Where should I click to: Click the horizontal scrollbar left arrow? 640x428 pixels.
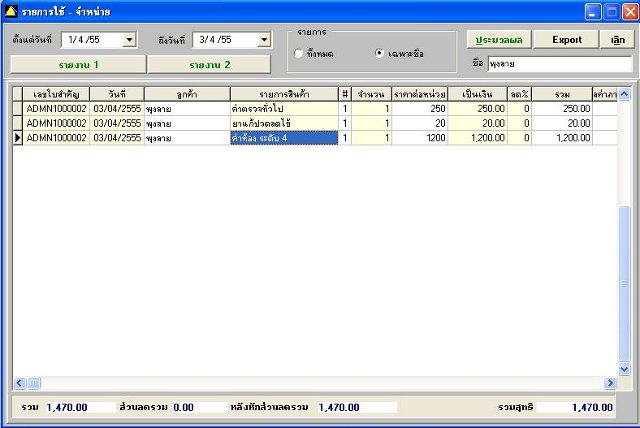click(19, 383)
